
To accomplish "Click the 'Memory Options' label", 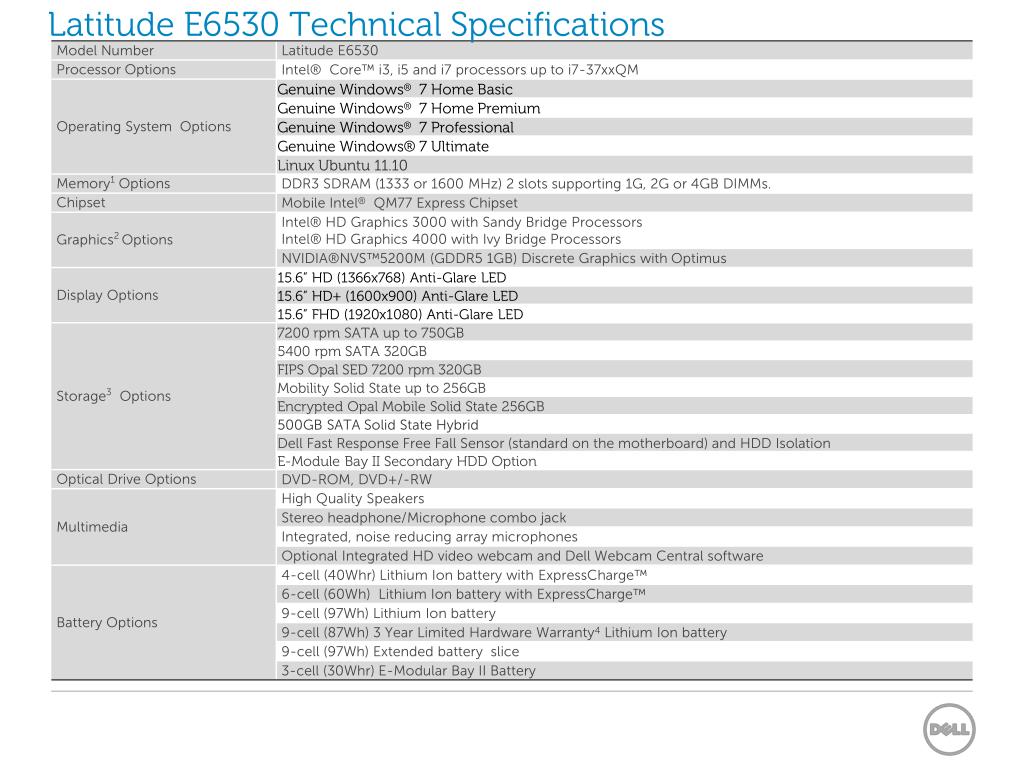I will [x=113, y=183].
